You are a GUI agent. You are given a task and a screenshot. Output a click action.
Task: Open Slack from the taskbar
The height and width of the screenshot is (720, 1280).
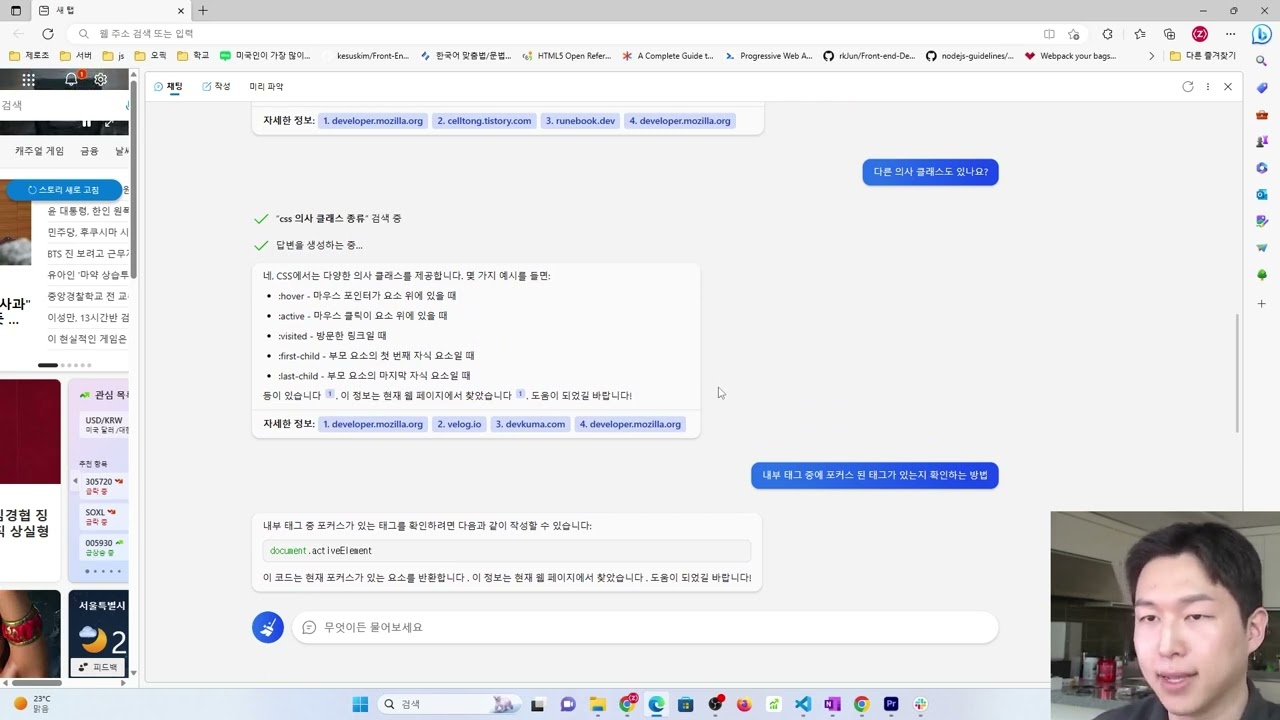click(920, 704)
